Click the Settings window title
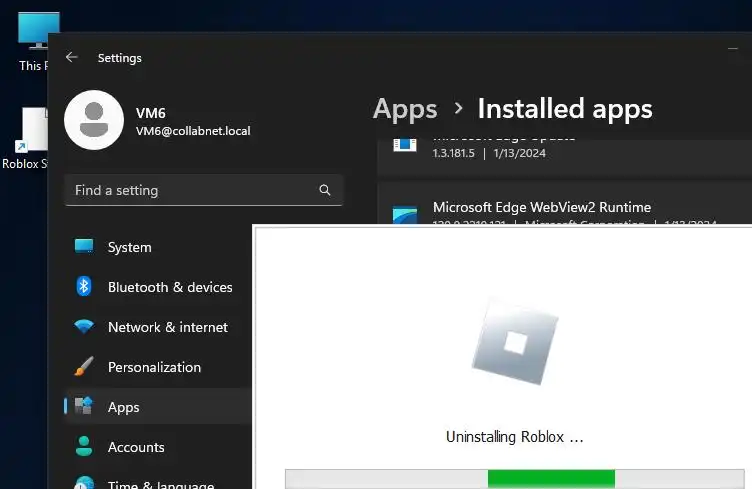Screen dimensions: 752x489 click(x=120, y=58)
